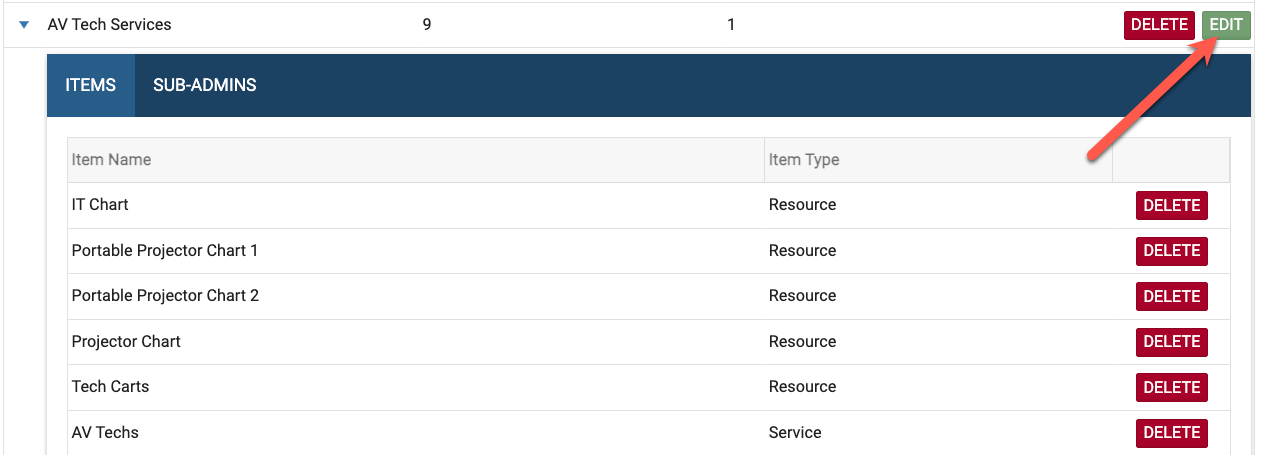Click the AV Techs item name

click(105, 433)
